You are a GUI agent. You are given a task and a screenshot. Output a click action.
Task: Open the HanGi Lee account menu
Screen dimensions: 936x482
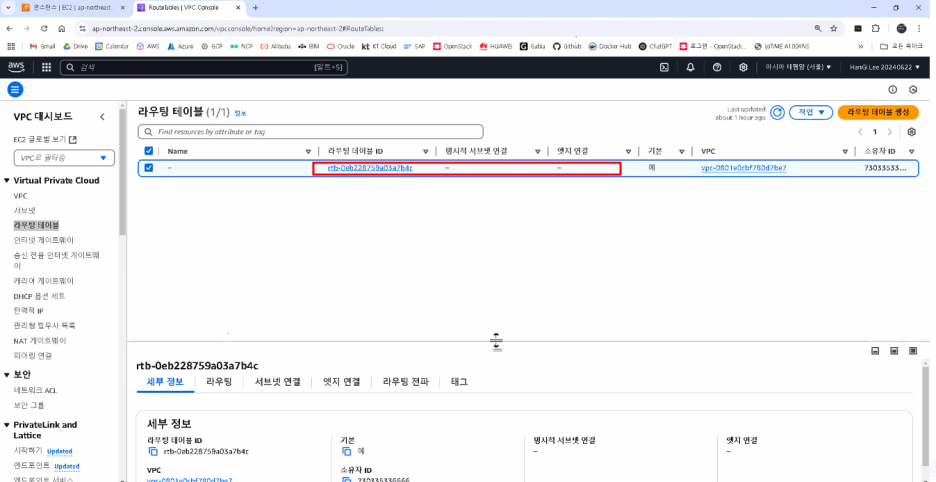click(885, 67)
